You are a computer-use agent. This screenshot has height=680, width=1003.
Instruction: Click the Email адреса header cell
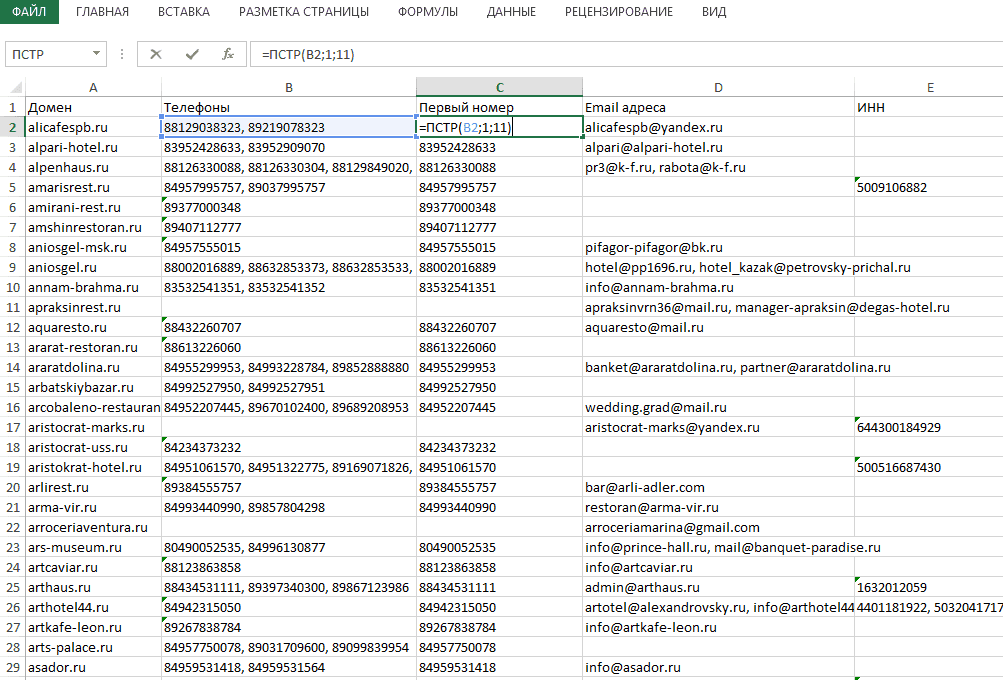pos(718,107)
